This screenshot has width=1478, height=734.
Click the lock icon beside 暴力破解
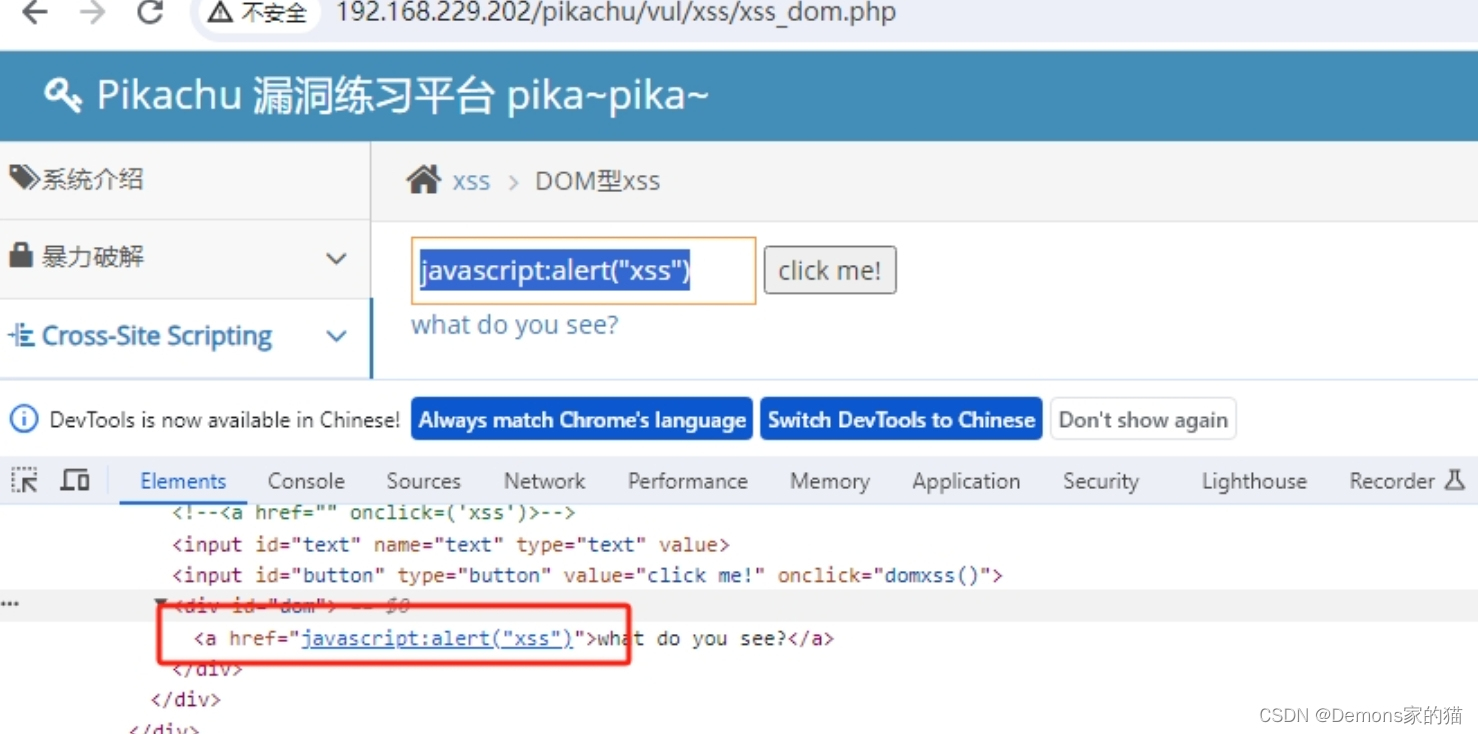pyautogui.click(x=21, y=256)
